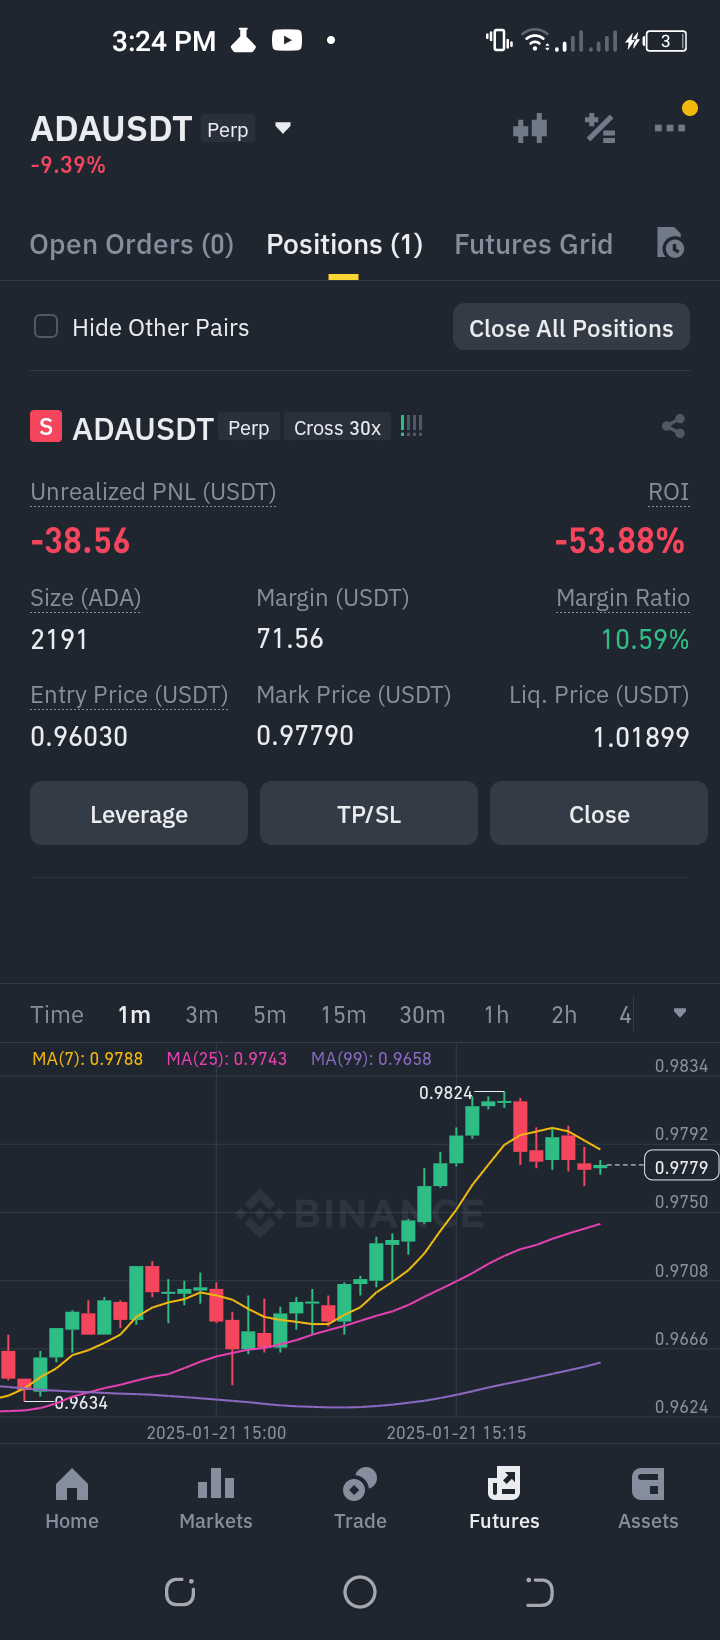
Task: Switch to the Open Orders (0) tab
Action: pyautogui.click(x=132, y=245)
